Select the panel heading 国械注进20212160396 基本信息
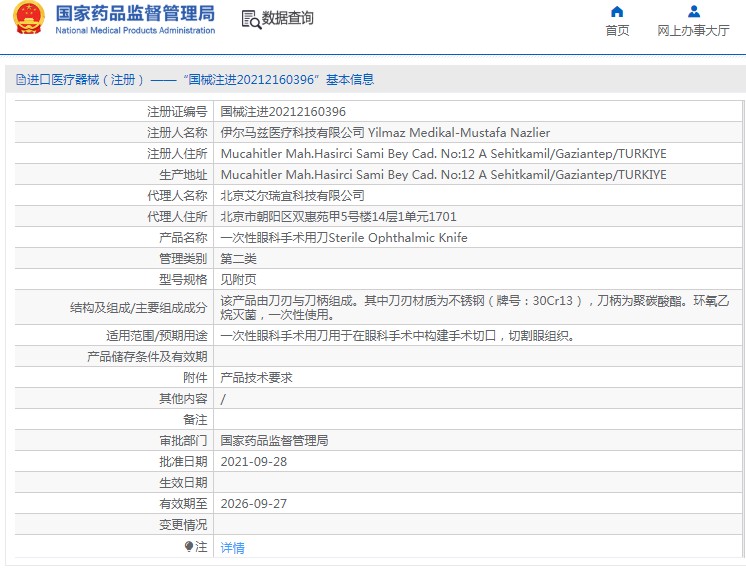 [279, 79]
